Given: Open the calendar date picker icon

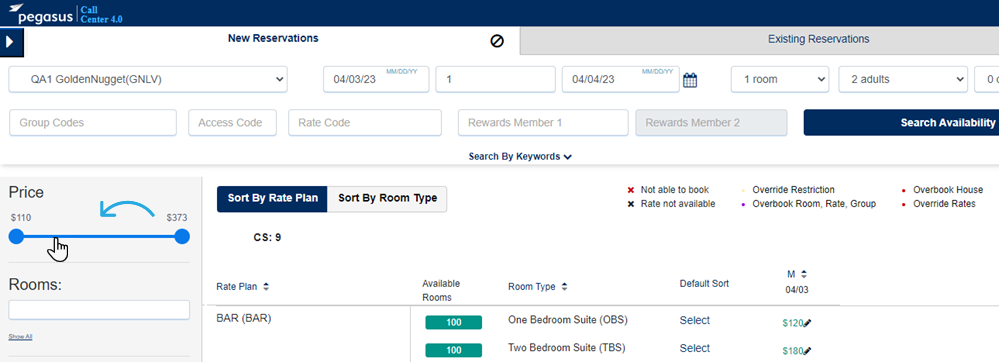Looking at the screenshot, I should click(690, 80).
